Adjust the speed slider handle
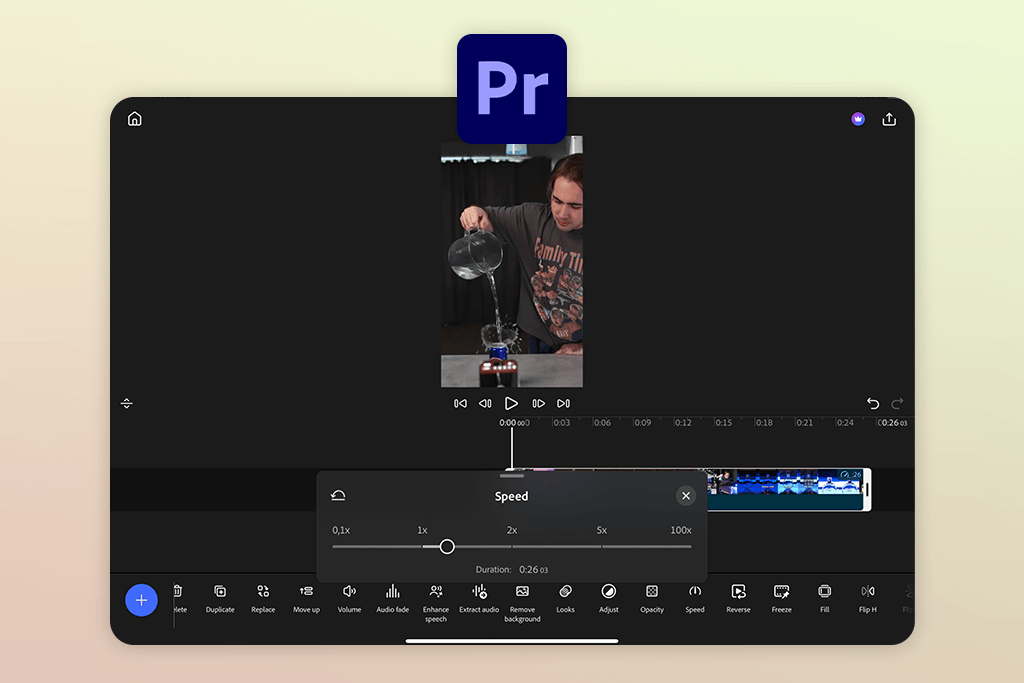1024x683 pixels. [x=447, y=547]
